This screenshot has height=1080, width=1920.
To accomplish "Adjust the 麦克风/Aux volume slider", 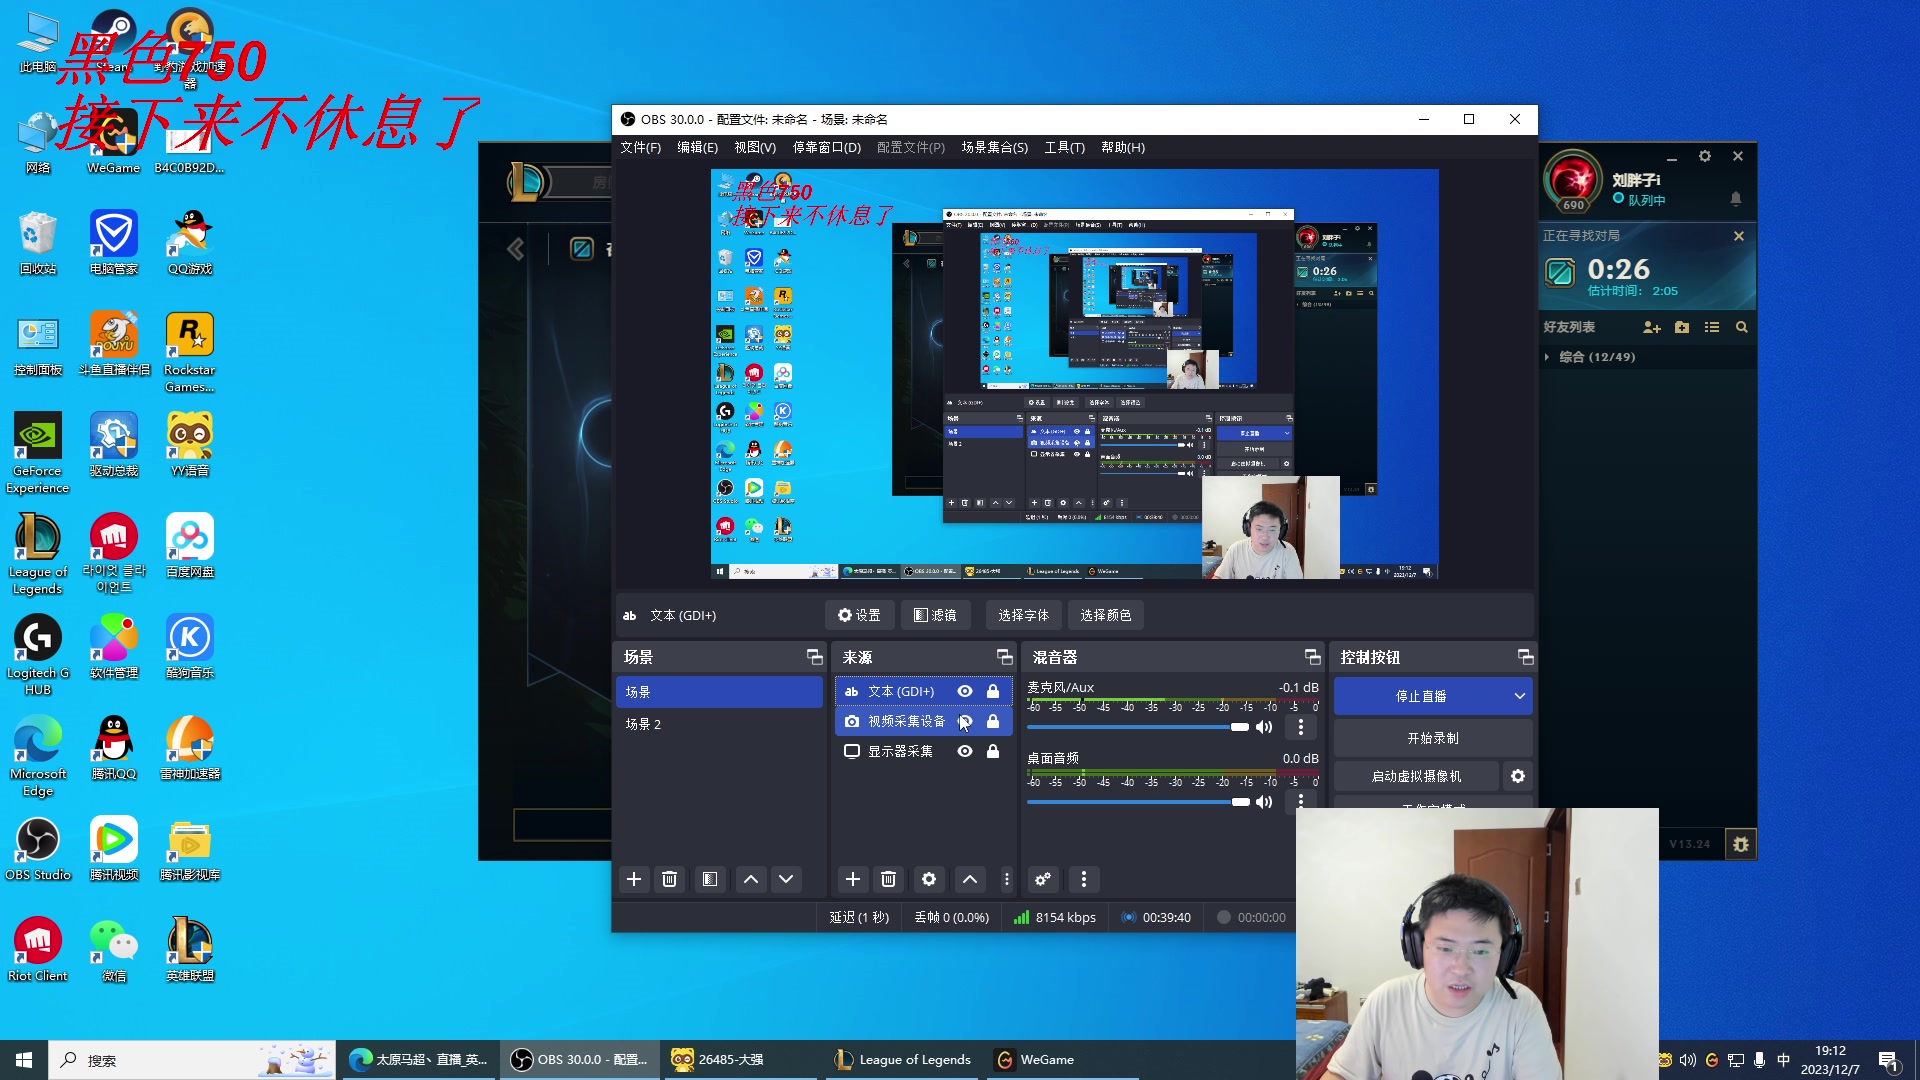I will [1138, 727].
